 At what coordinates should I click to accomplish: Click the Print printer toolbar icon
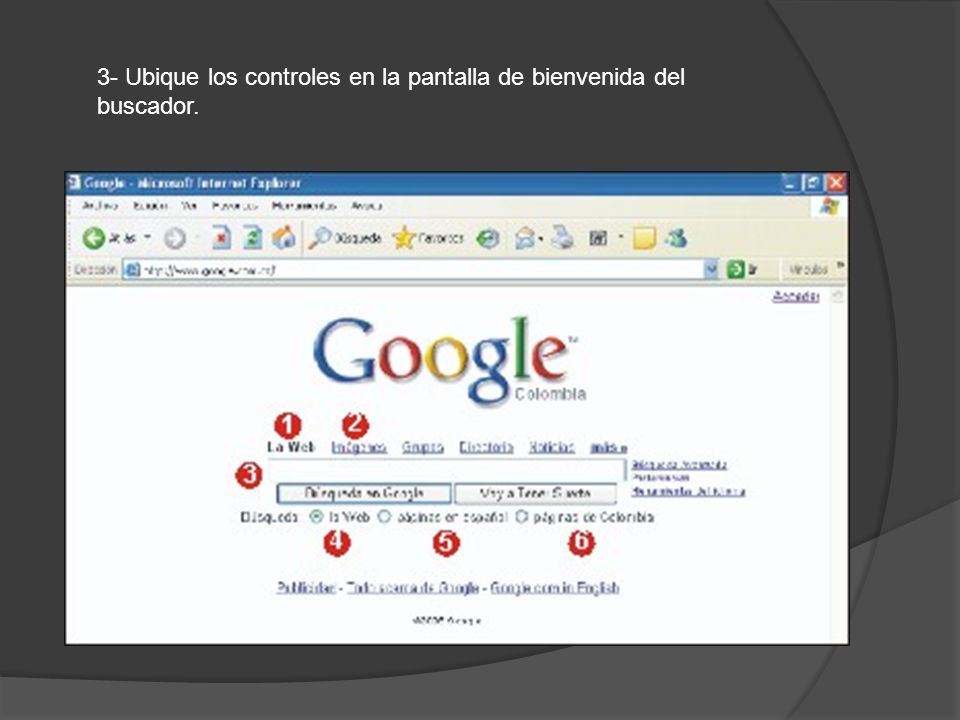[563, 238]
